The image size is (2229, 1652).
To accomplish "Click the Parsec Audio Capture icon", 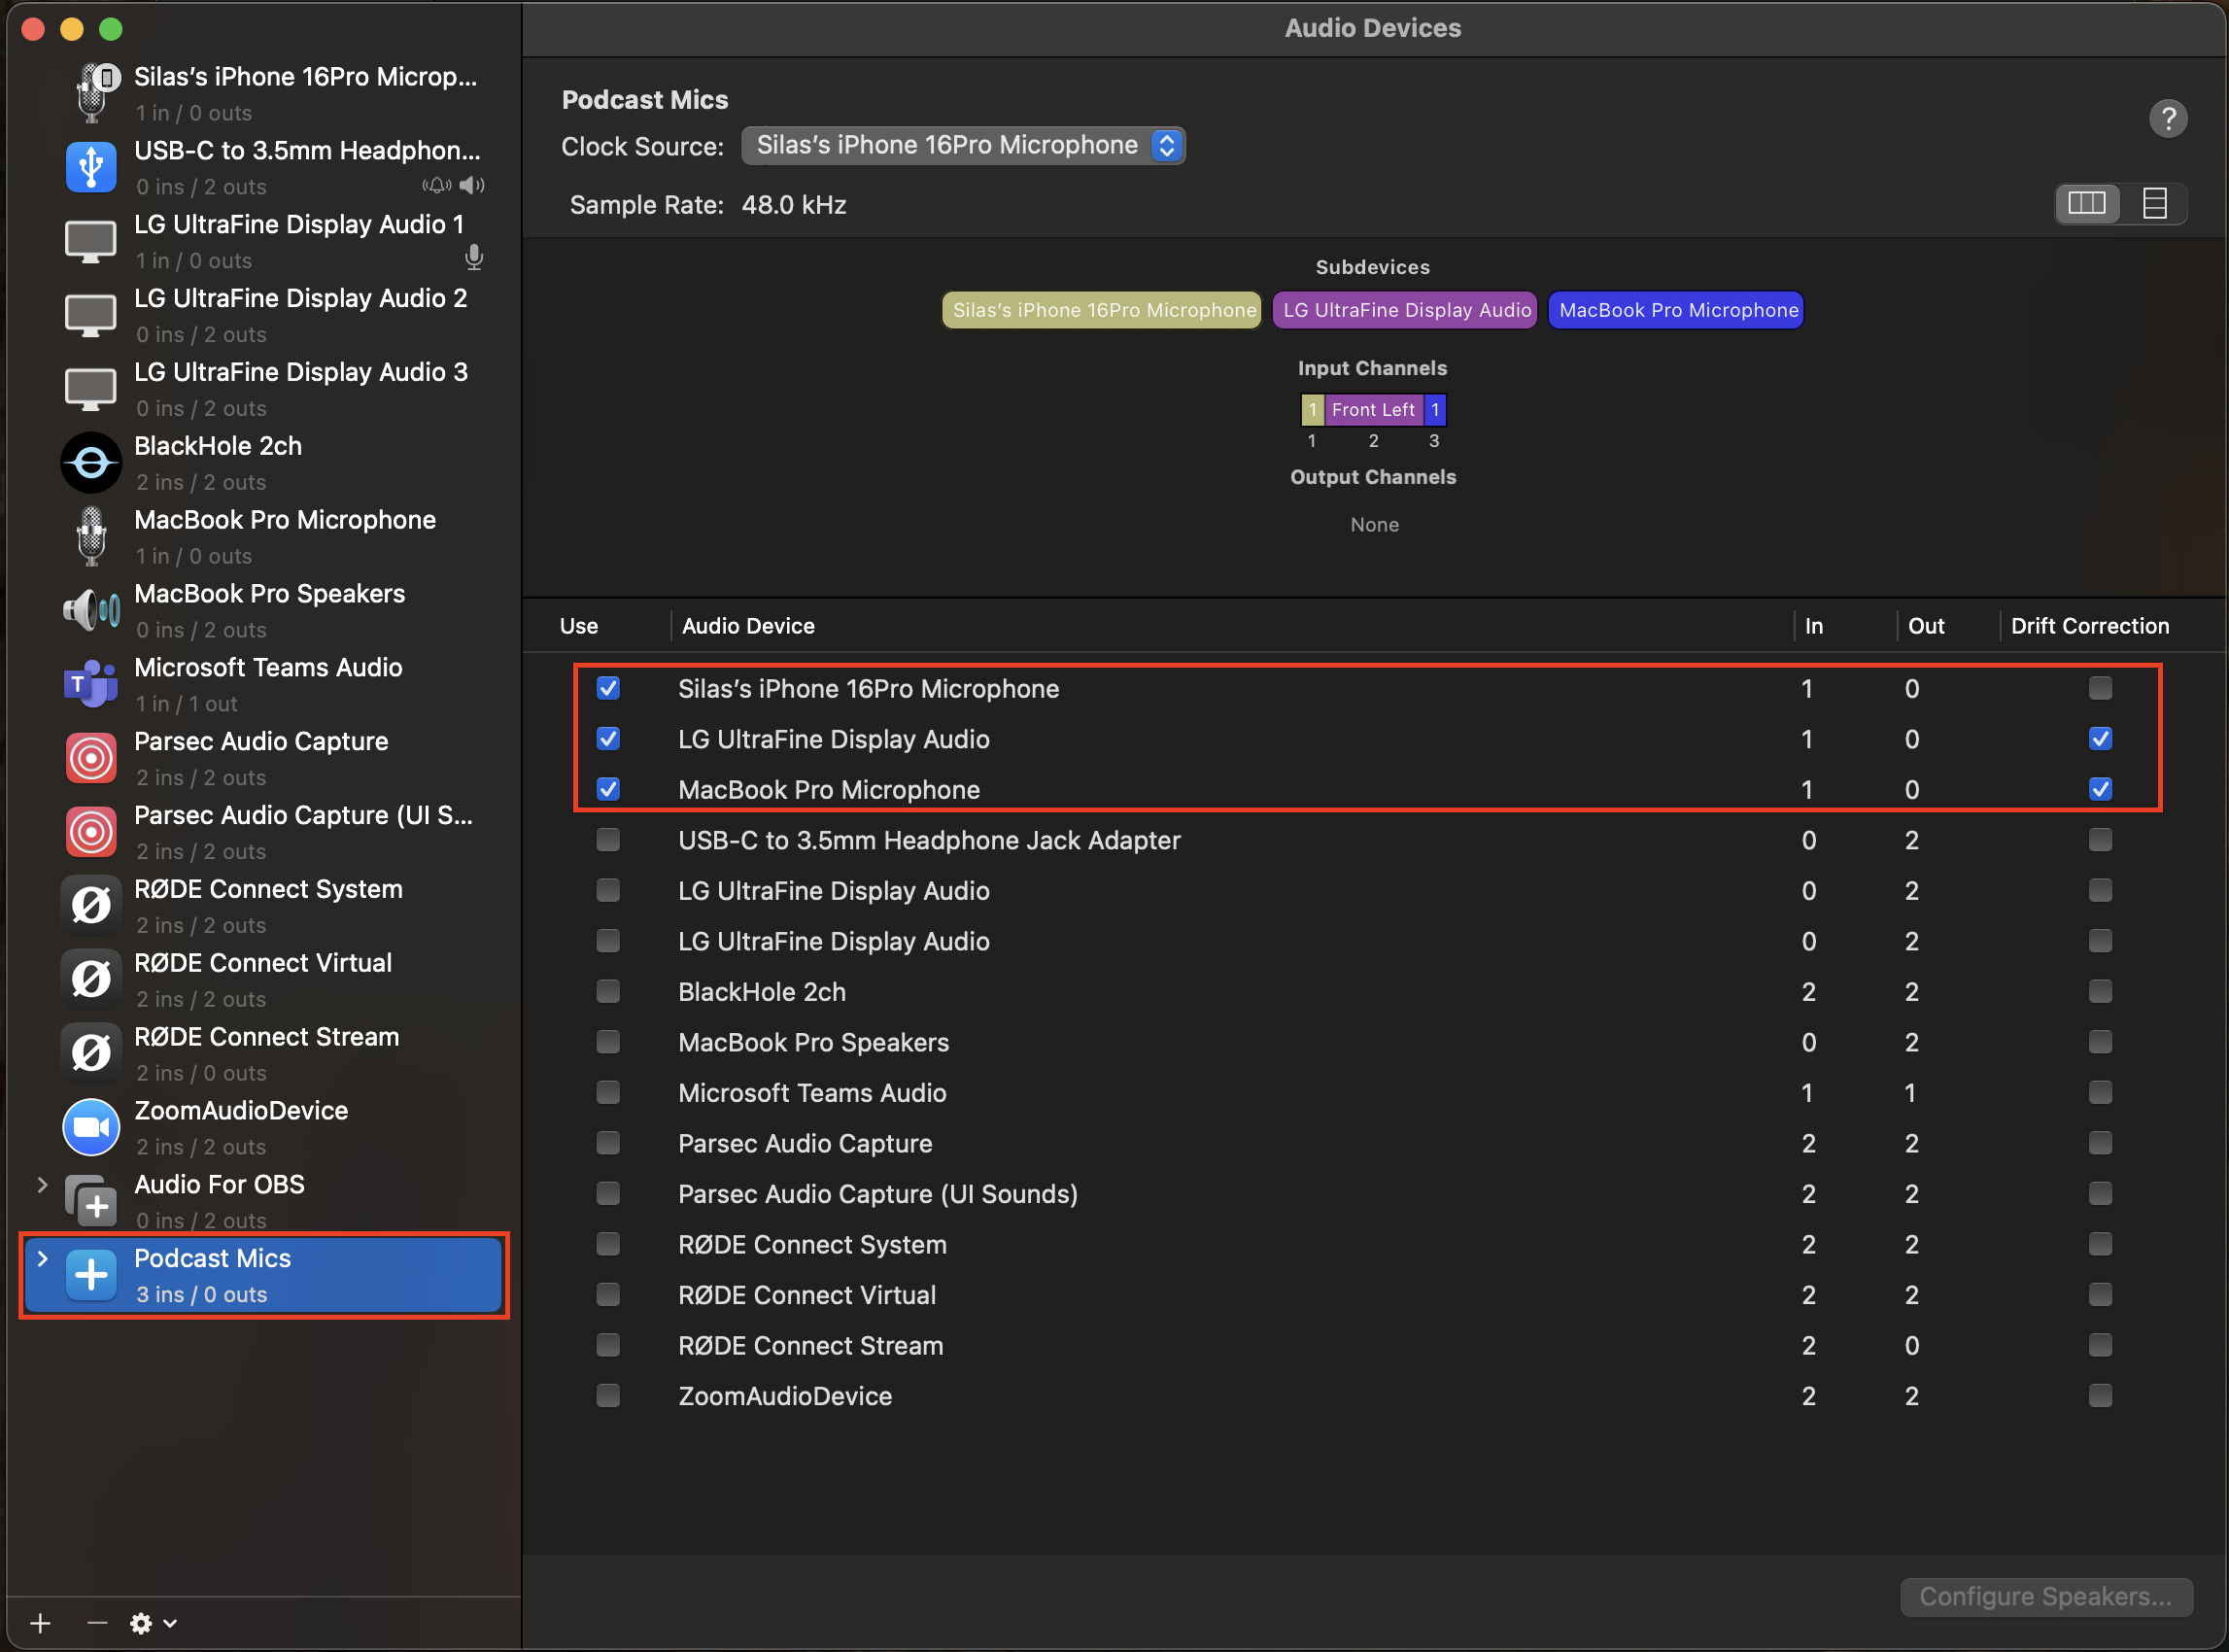I will coord(91,759).
